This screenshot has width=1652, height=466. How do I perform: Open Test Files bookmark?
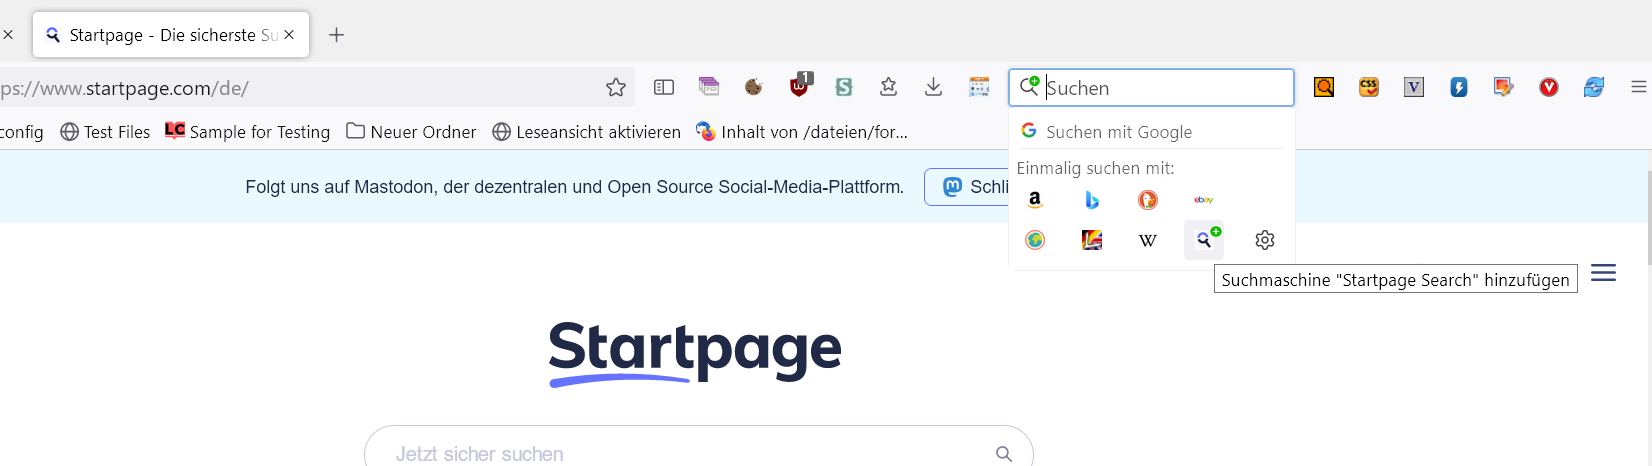pos(105,132)
